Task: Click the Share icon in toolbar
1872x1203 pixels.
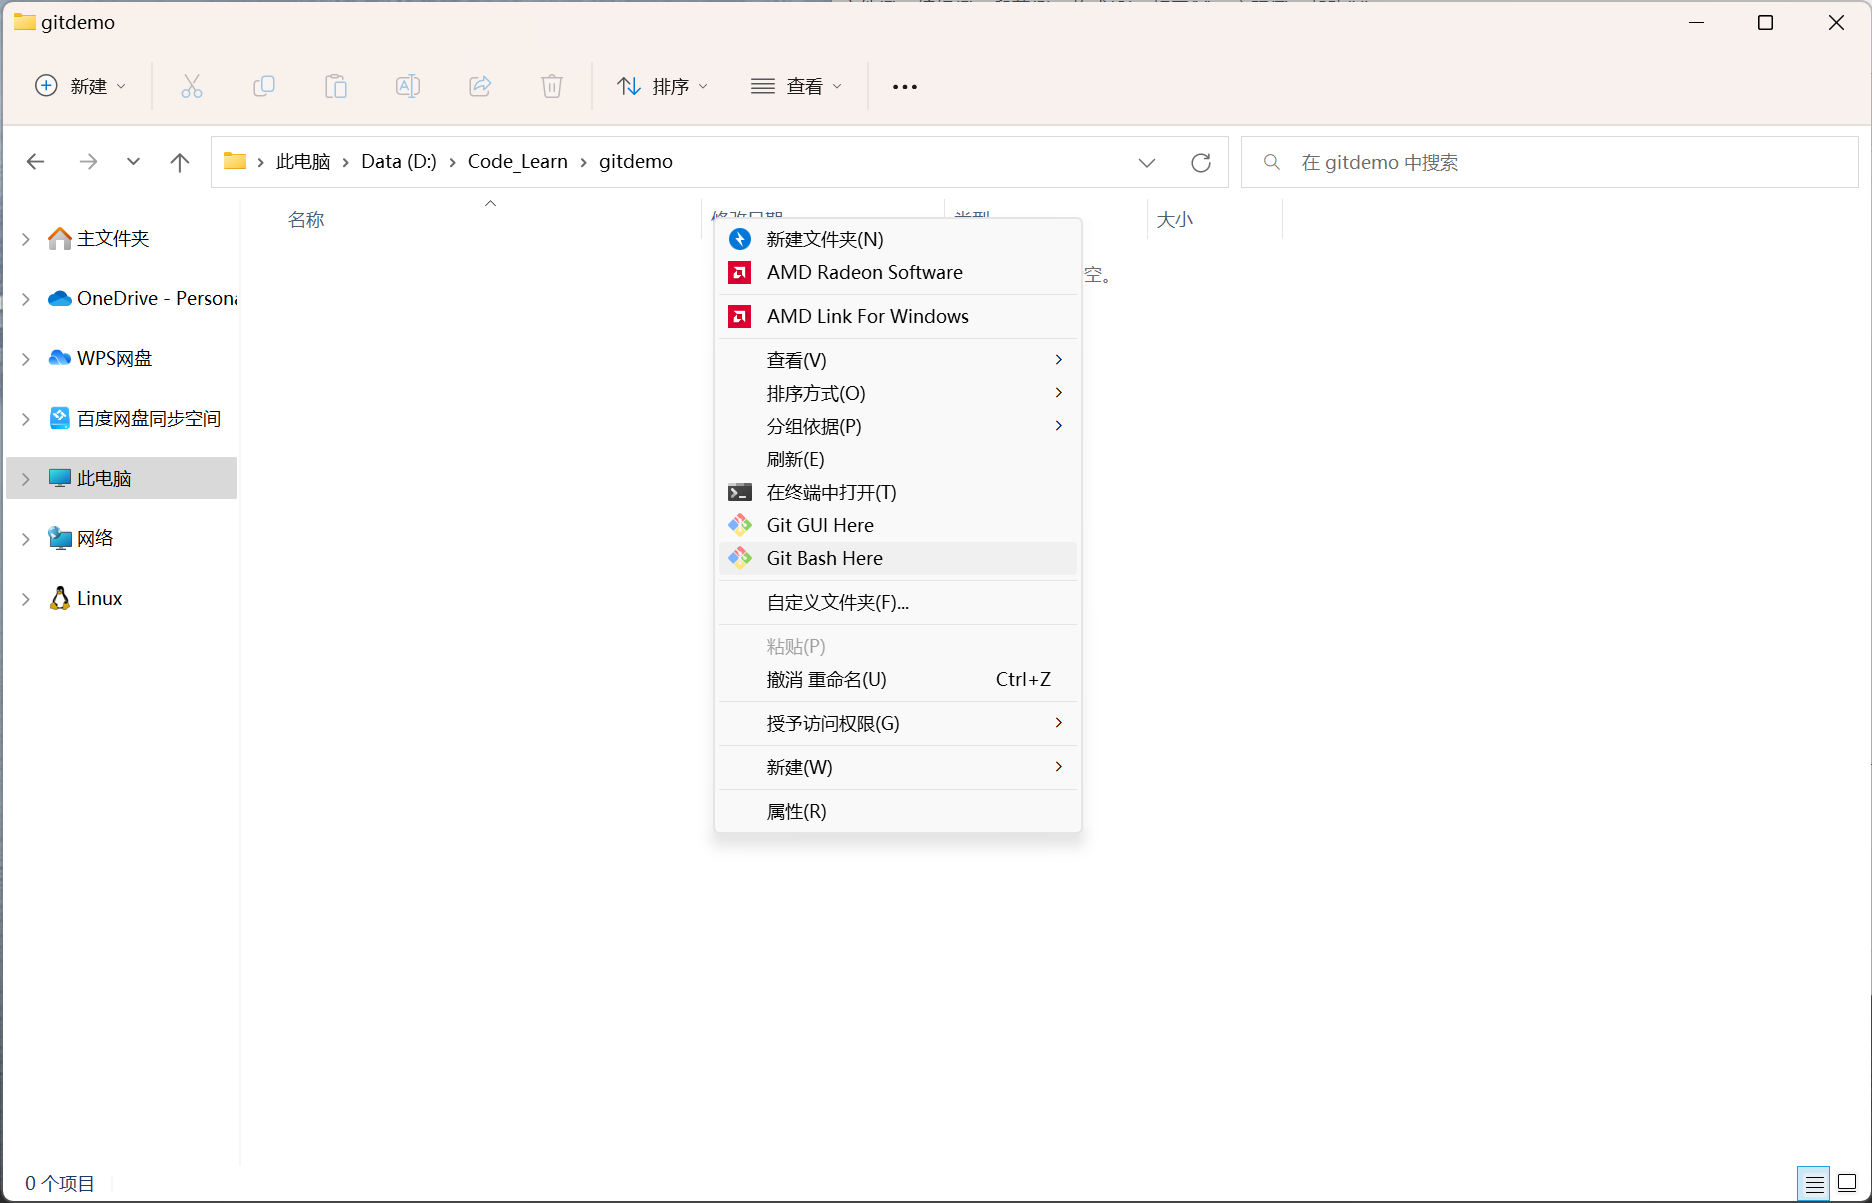Action: pos(480,86)
